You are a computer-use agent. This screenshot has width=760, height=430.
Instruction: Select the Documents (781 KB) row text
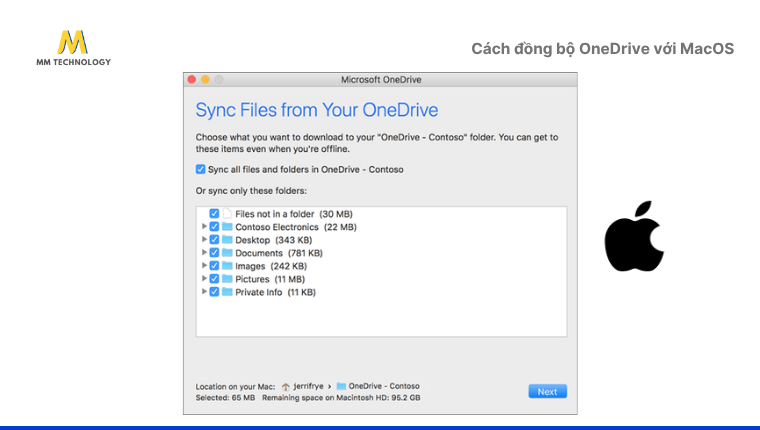[x=279, y=253]
